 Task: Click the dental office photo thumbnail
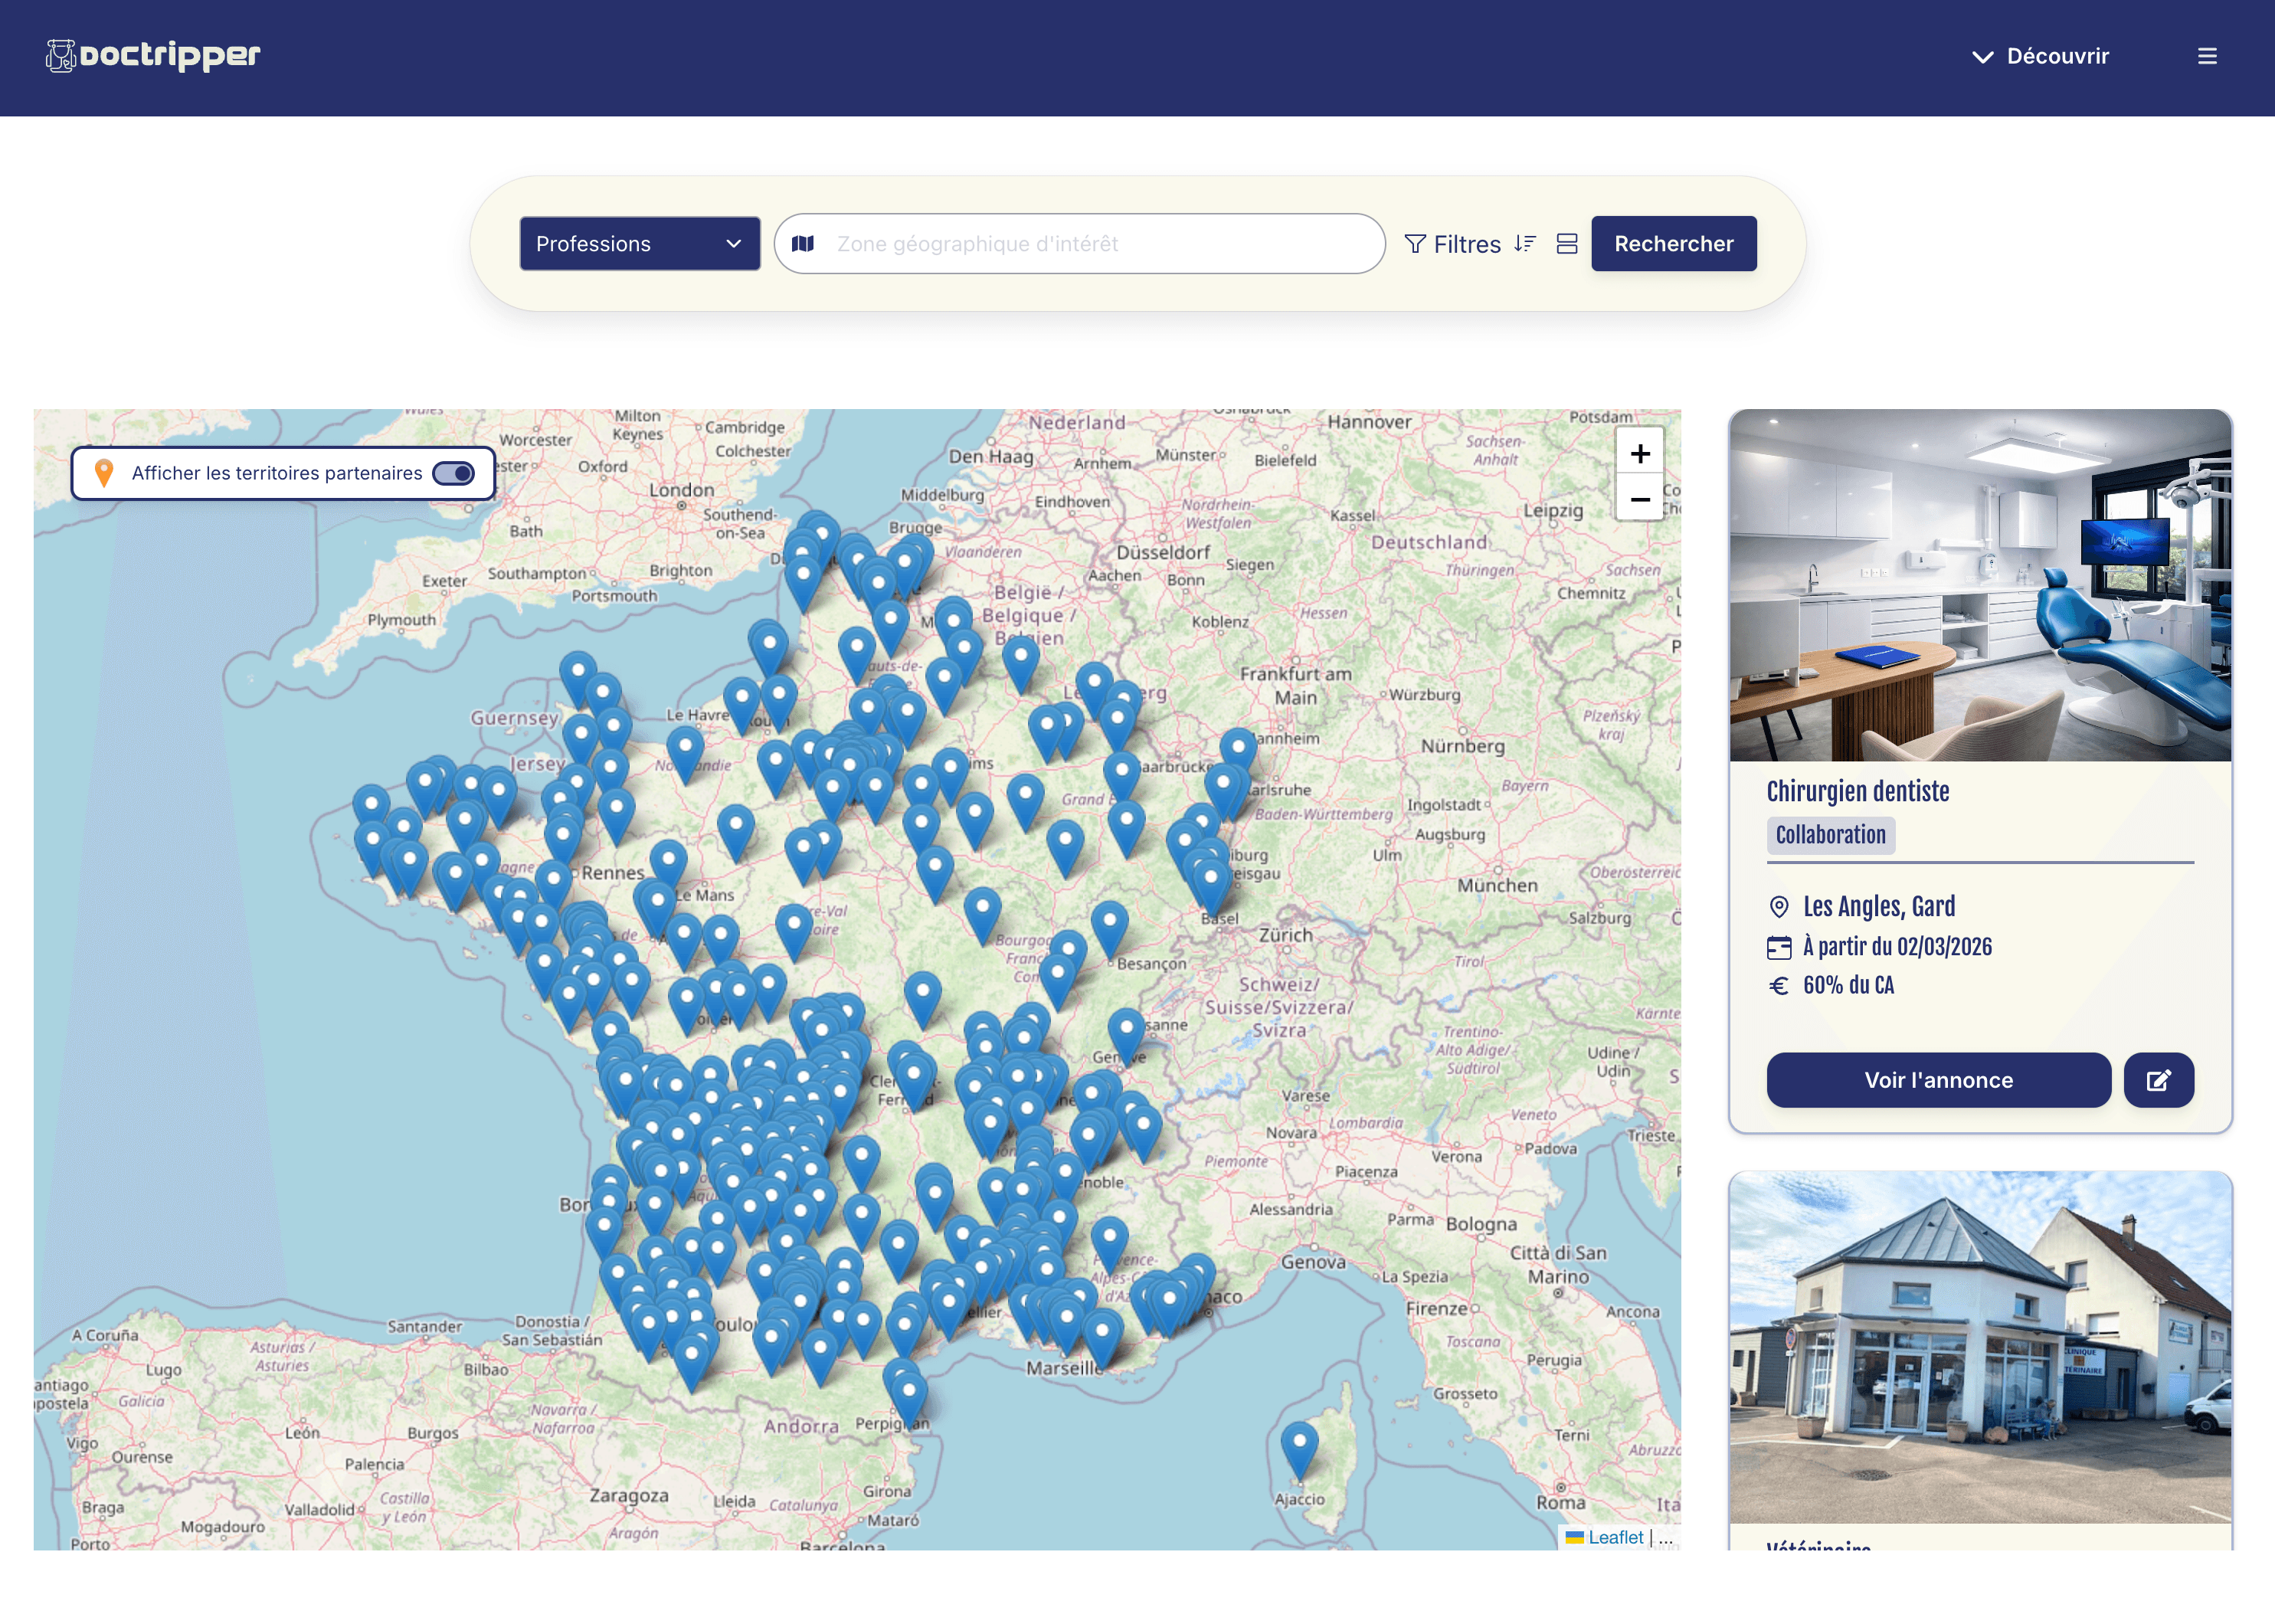pos(1980,586)
